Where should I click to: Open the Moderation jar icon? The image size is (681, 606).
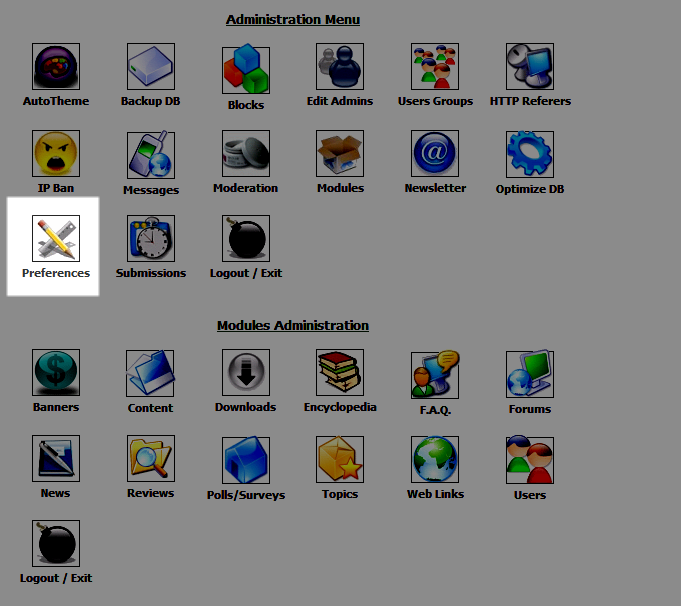(246, 153)
